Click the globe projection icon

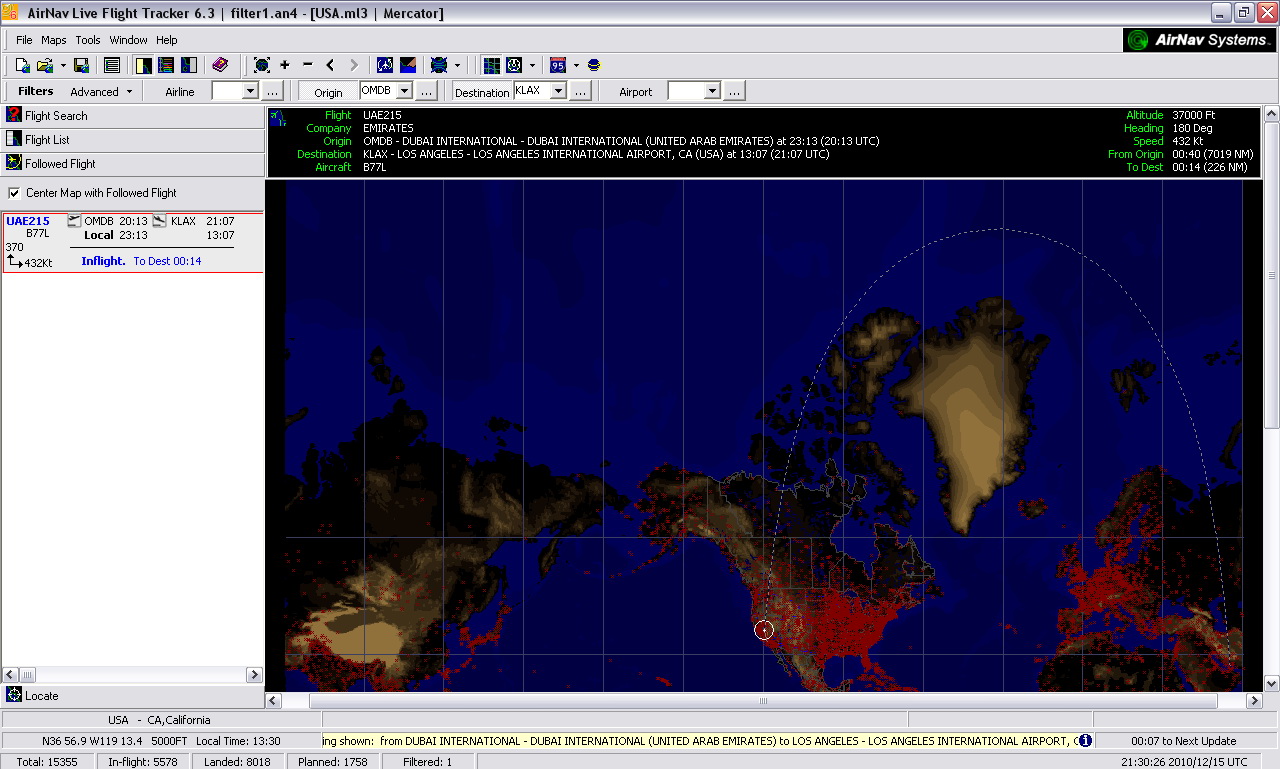coord(514,65)
